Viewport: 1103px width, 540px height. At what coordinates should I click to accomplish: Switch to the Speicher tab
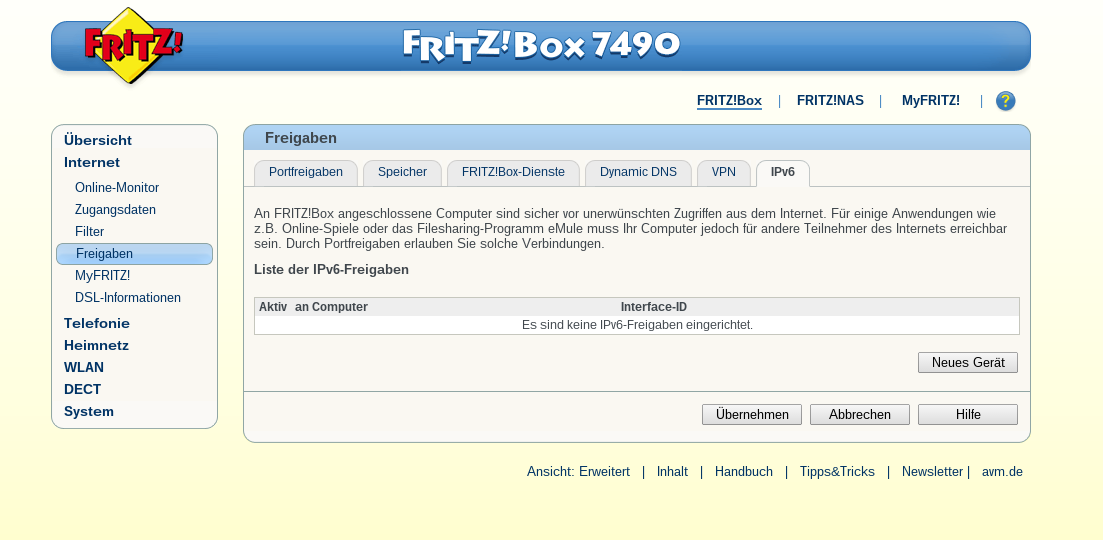402,173
